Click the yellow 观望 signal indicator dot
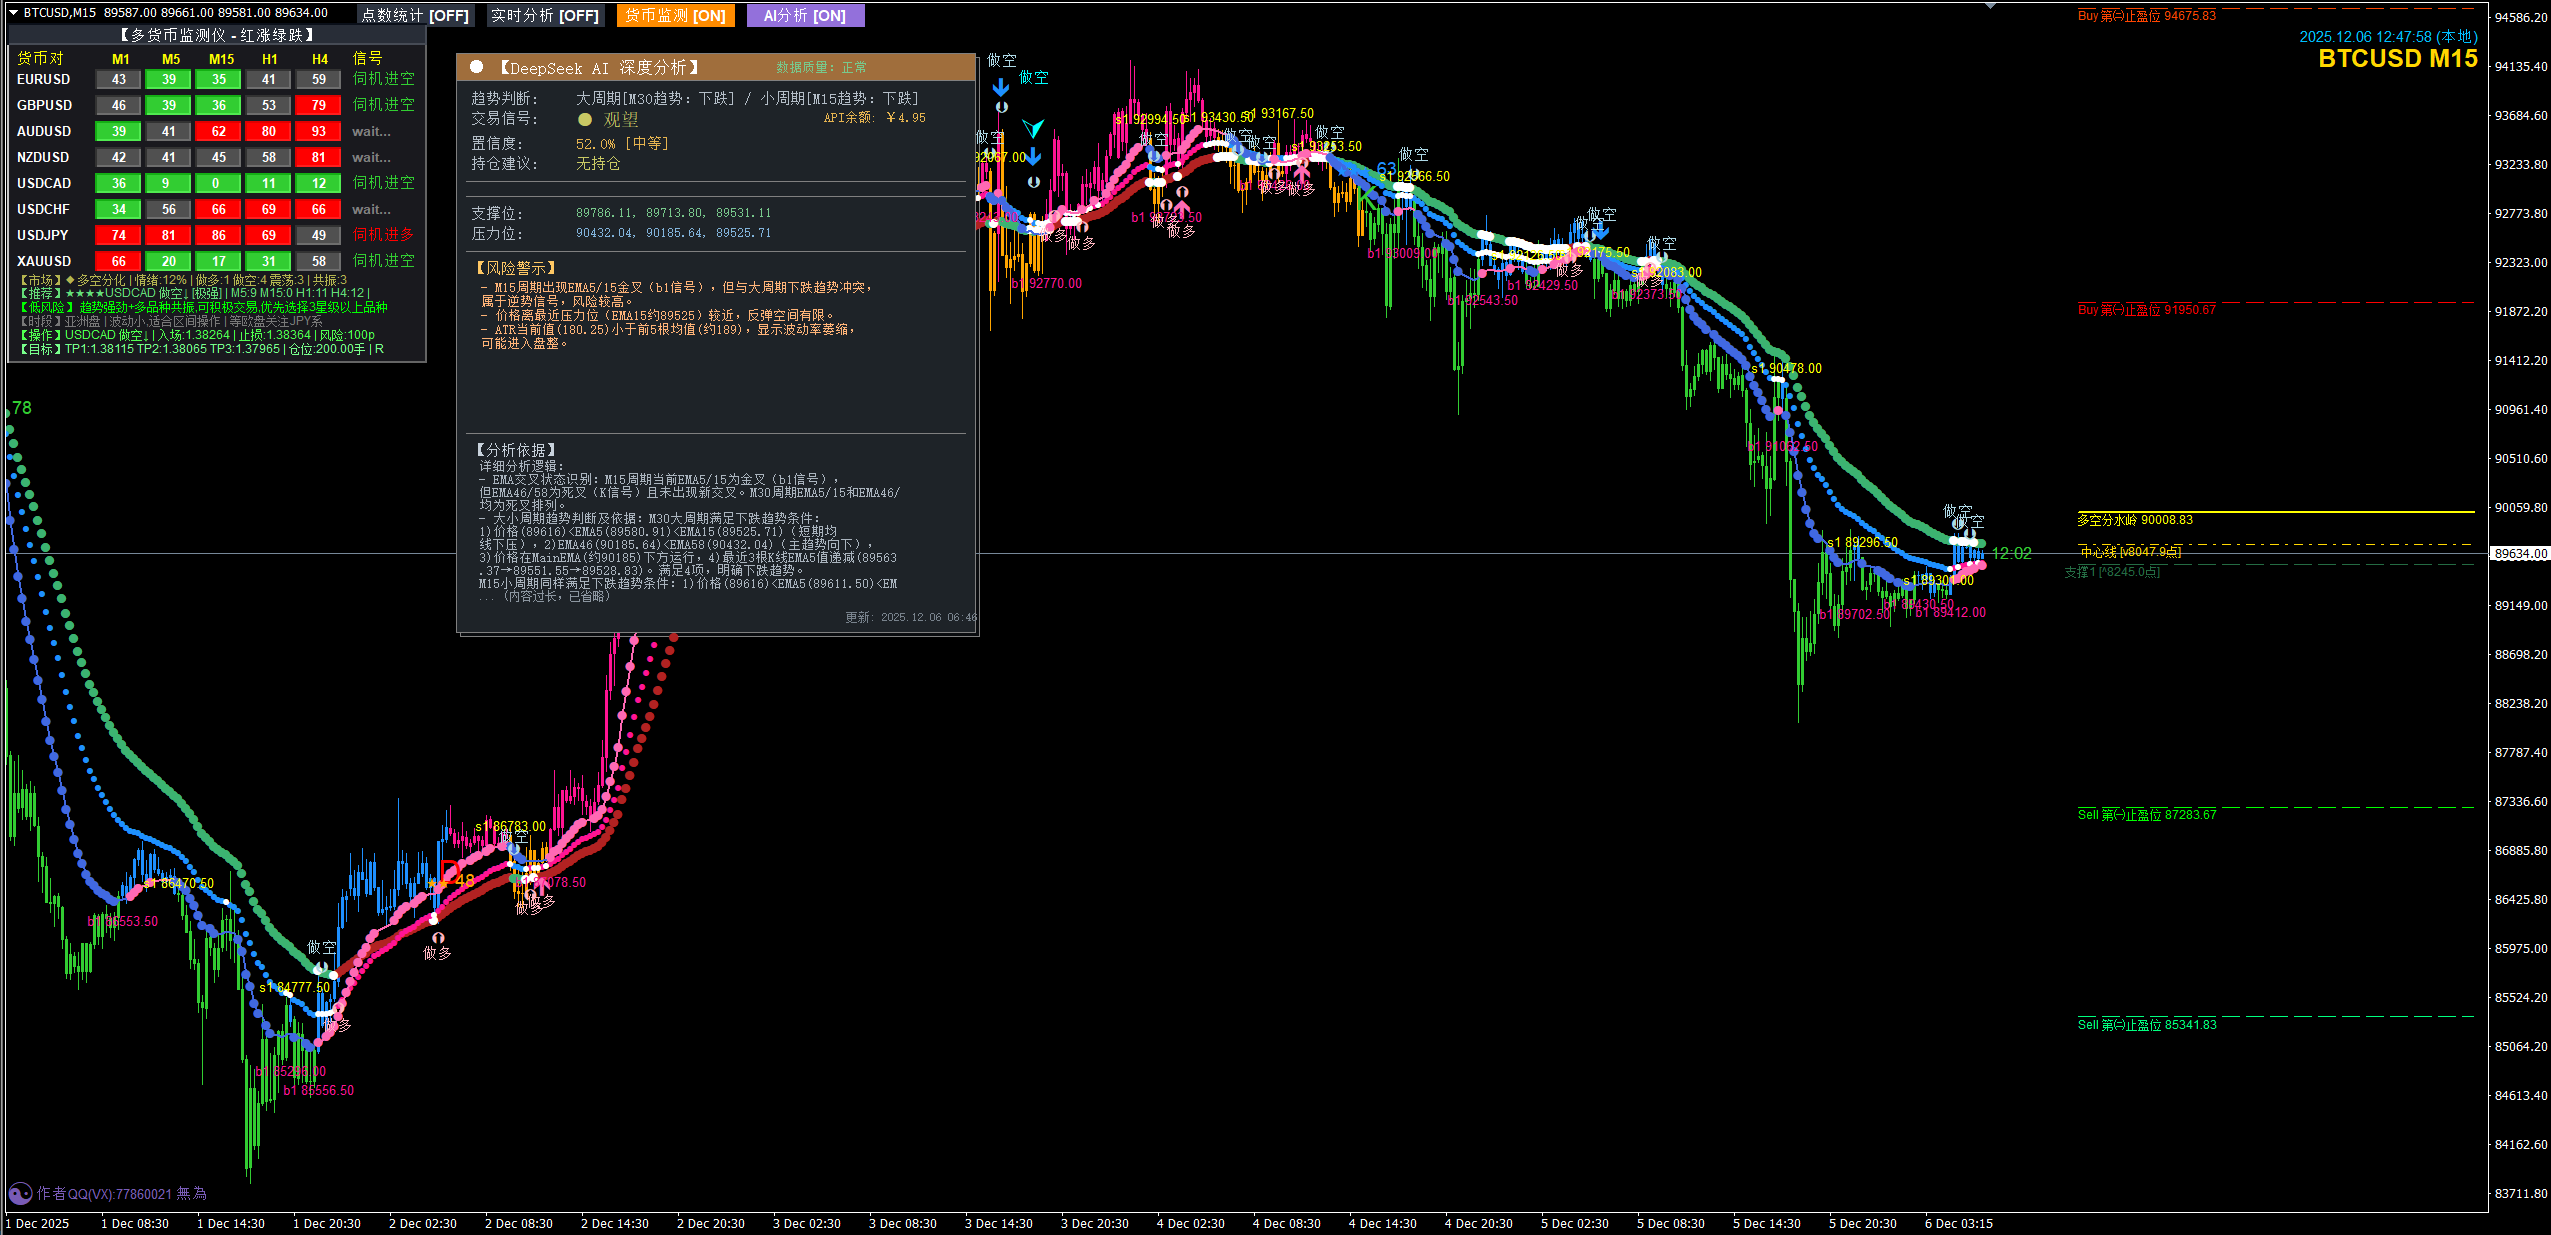This screenshot has height=1235, width=2551. click(585, 119)
